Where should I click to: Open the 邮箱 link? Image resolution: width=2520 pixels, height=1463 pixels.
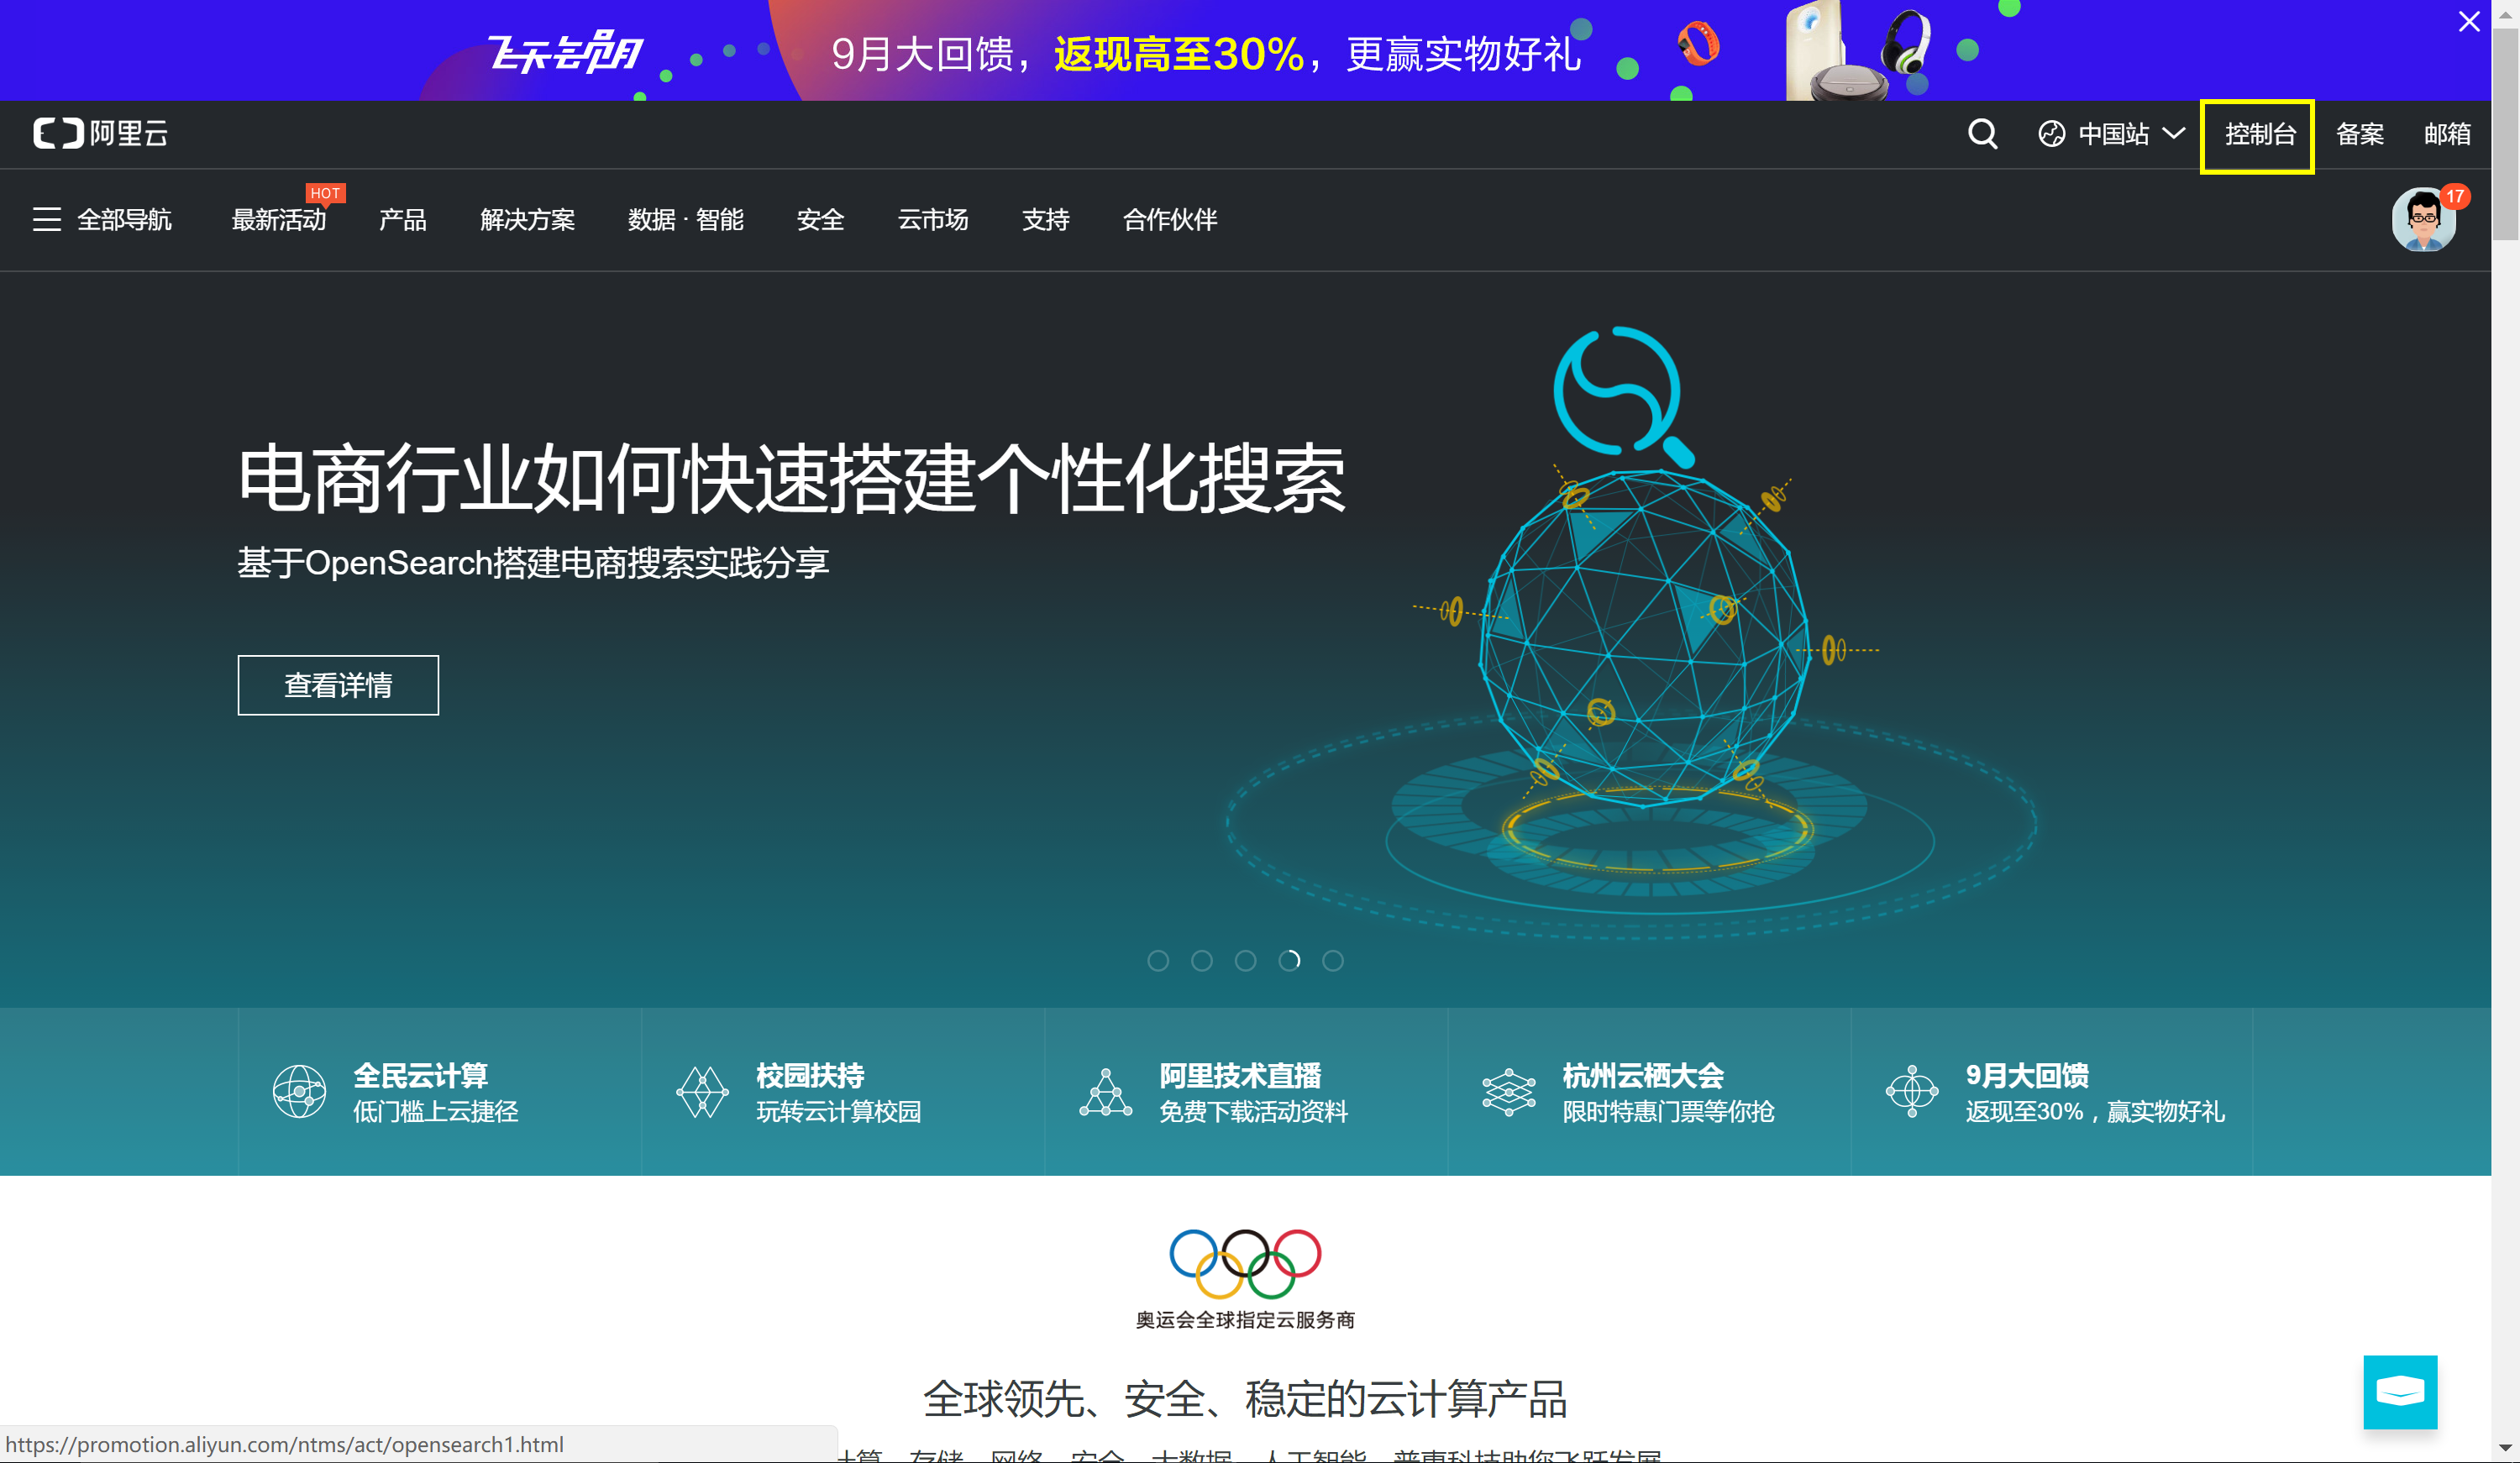point(2447,134)
